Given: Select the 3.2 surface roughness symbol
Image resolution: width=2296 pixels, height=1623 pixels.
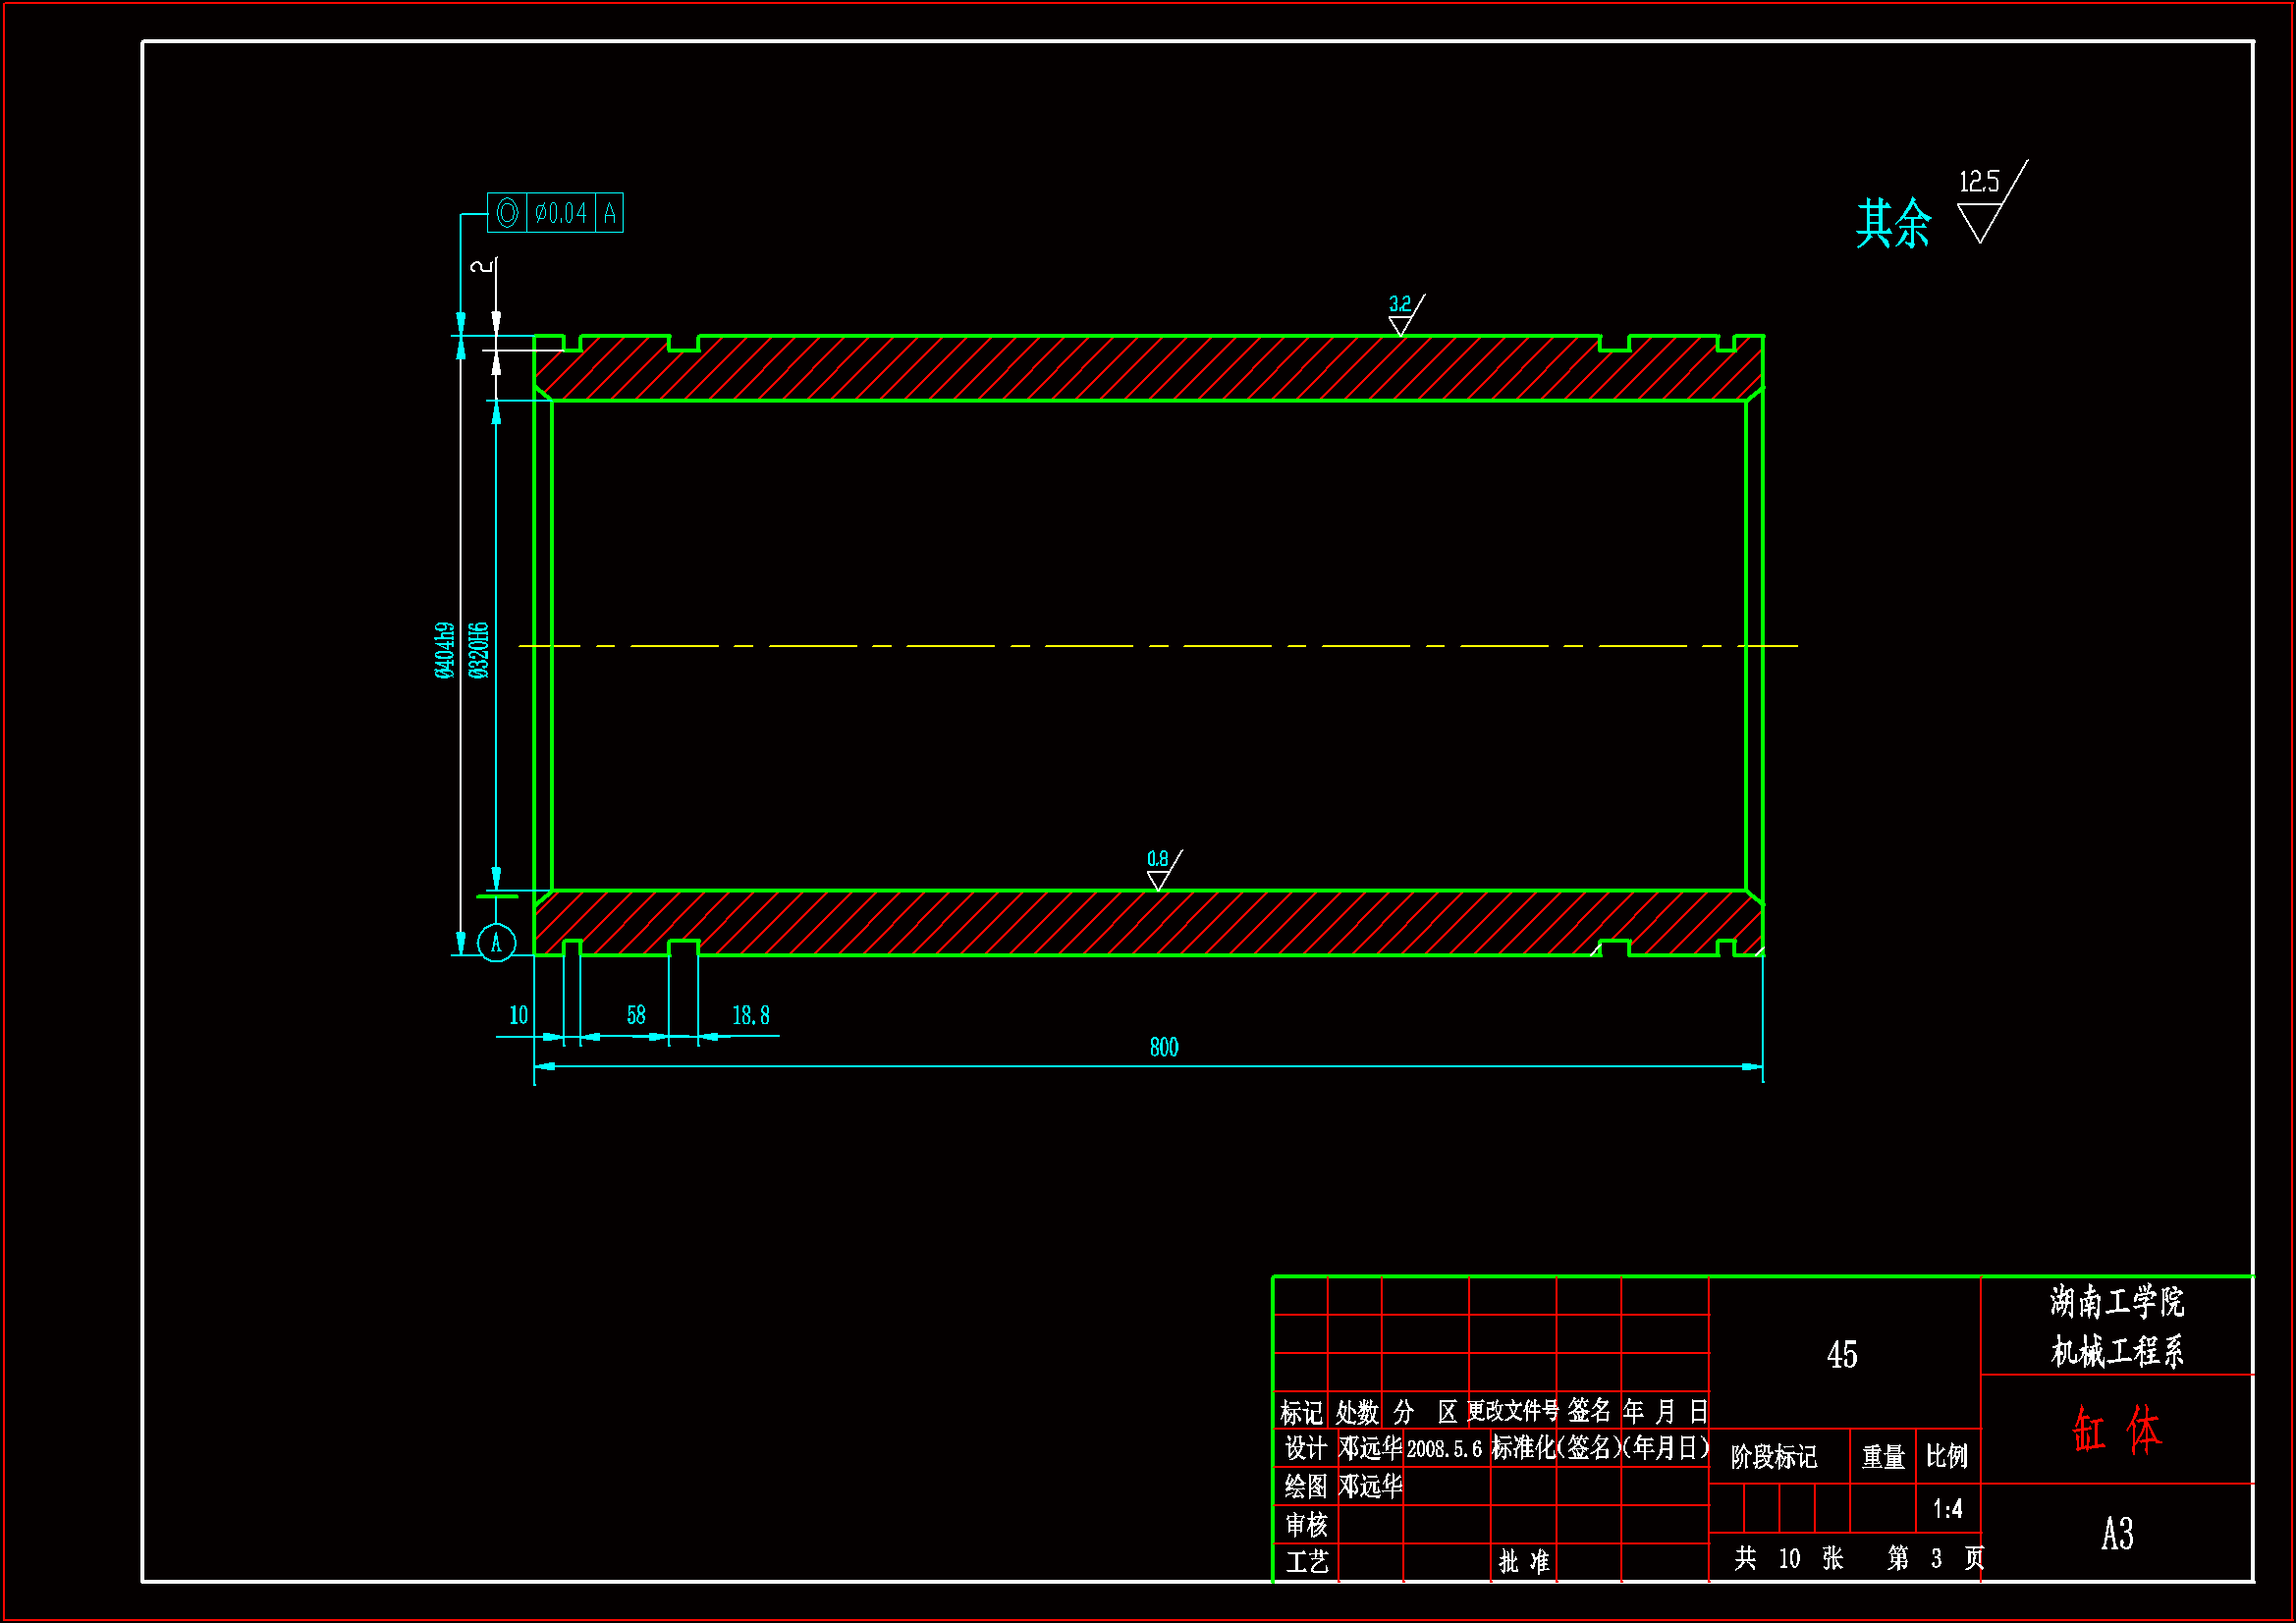Looking at the screenshot, I should (x=1402, y=315).
